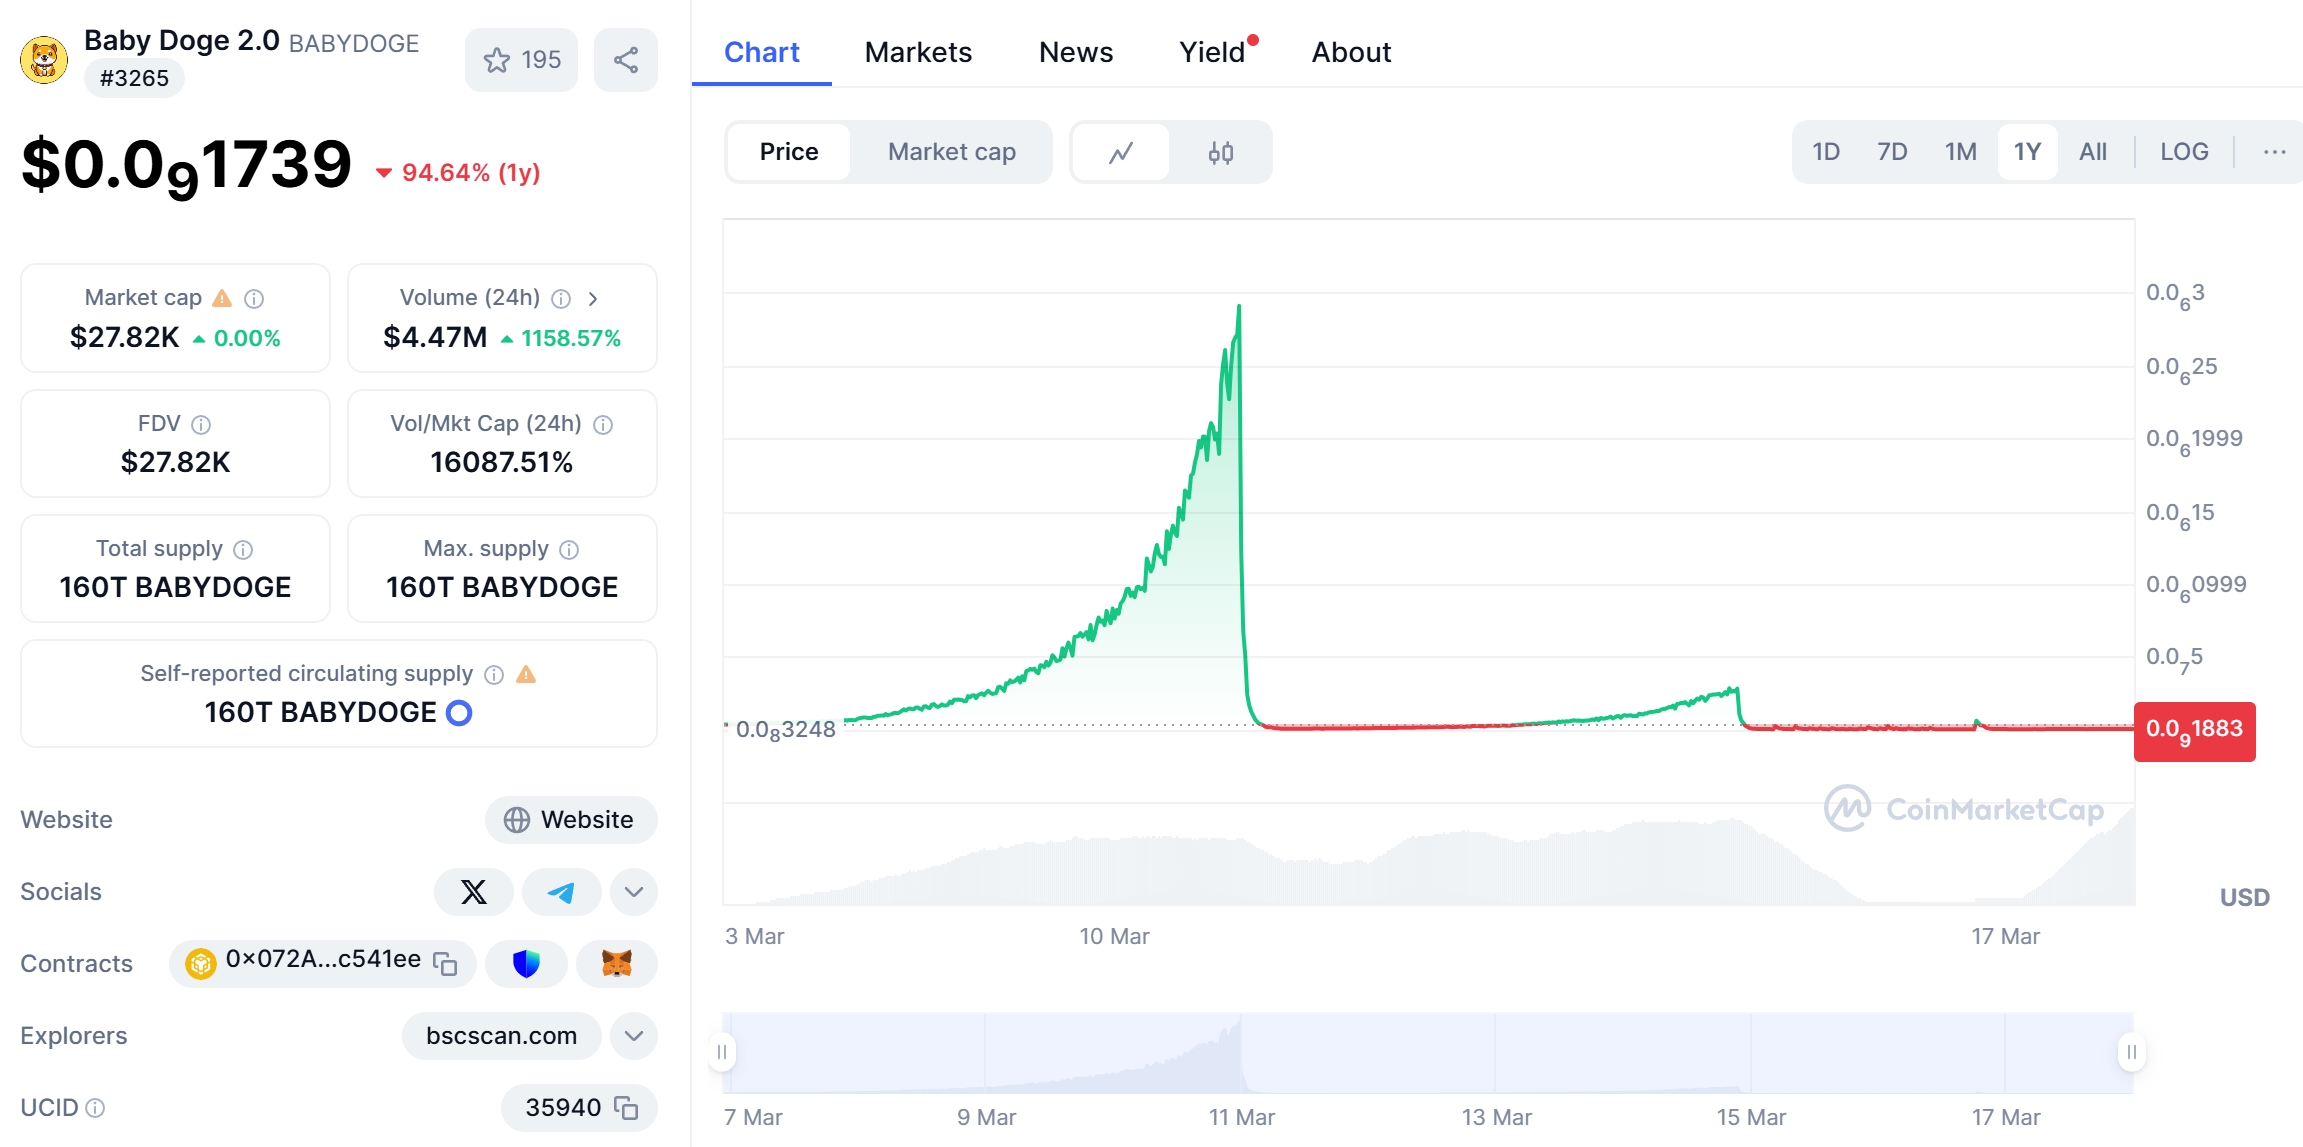Open Telegram social link
This screenshot has width=2303, height=1147.
click(561, 892)
